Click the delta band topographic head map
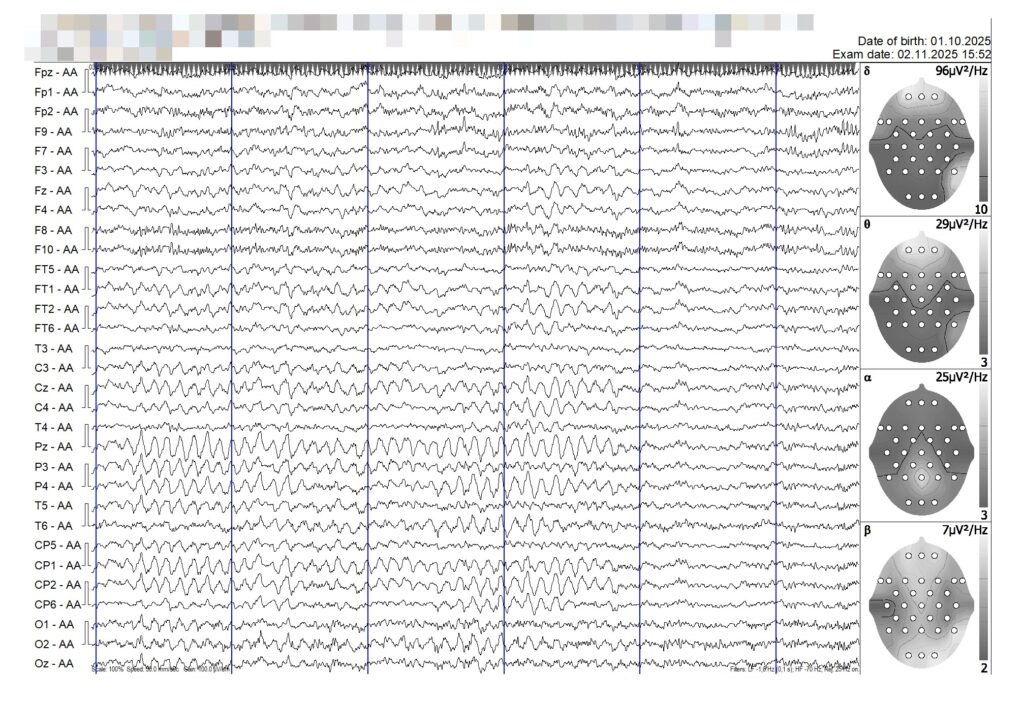 (921, 143)
